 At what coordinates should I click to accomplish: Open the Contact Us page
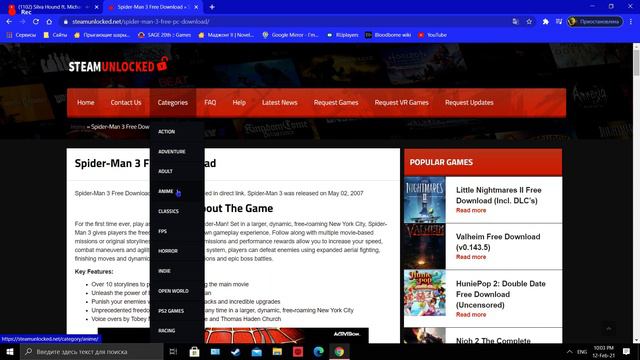coord(126,102)
